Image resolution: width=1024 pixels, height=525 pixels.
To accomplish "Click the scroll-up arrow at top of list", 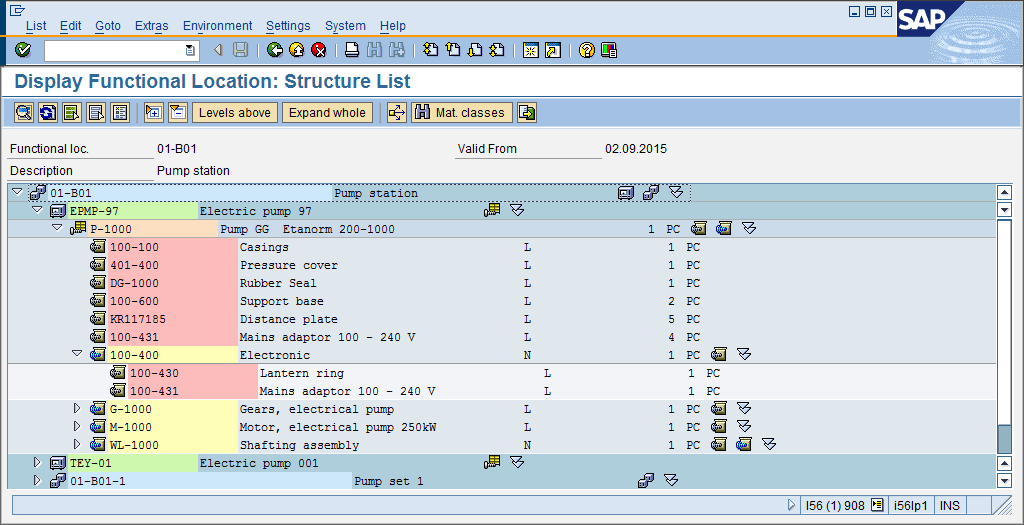I will click(1004, 193).
